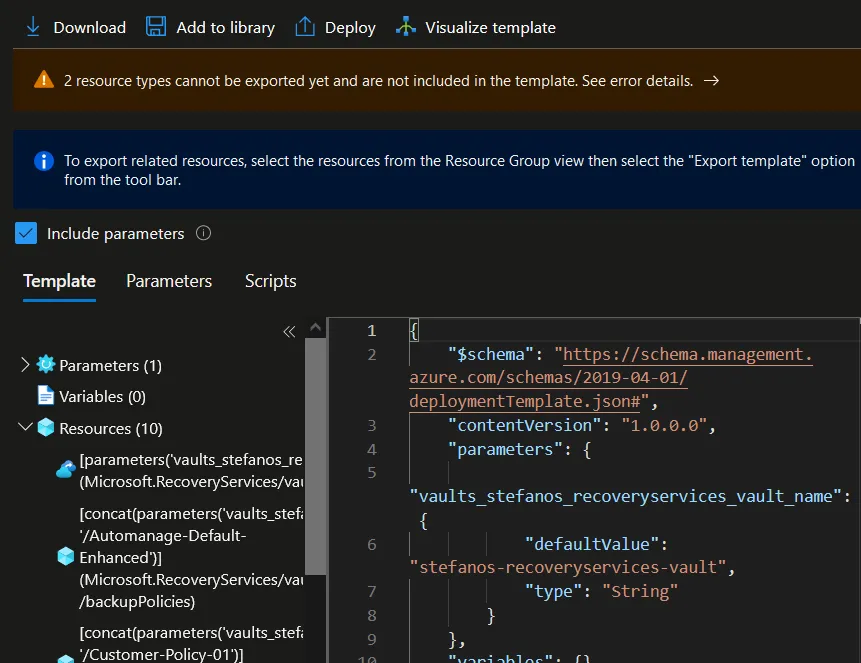
Task: Click the Recovery Services vault cloud icon
Action: (x=66, y=470)
